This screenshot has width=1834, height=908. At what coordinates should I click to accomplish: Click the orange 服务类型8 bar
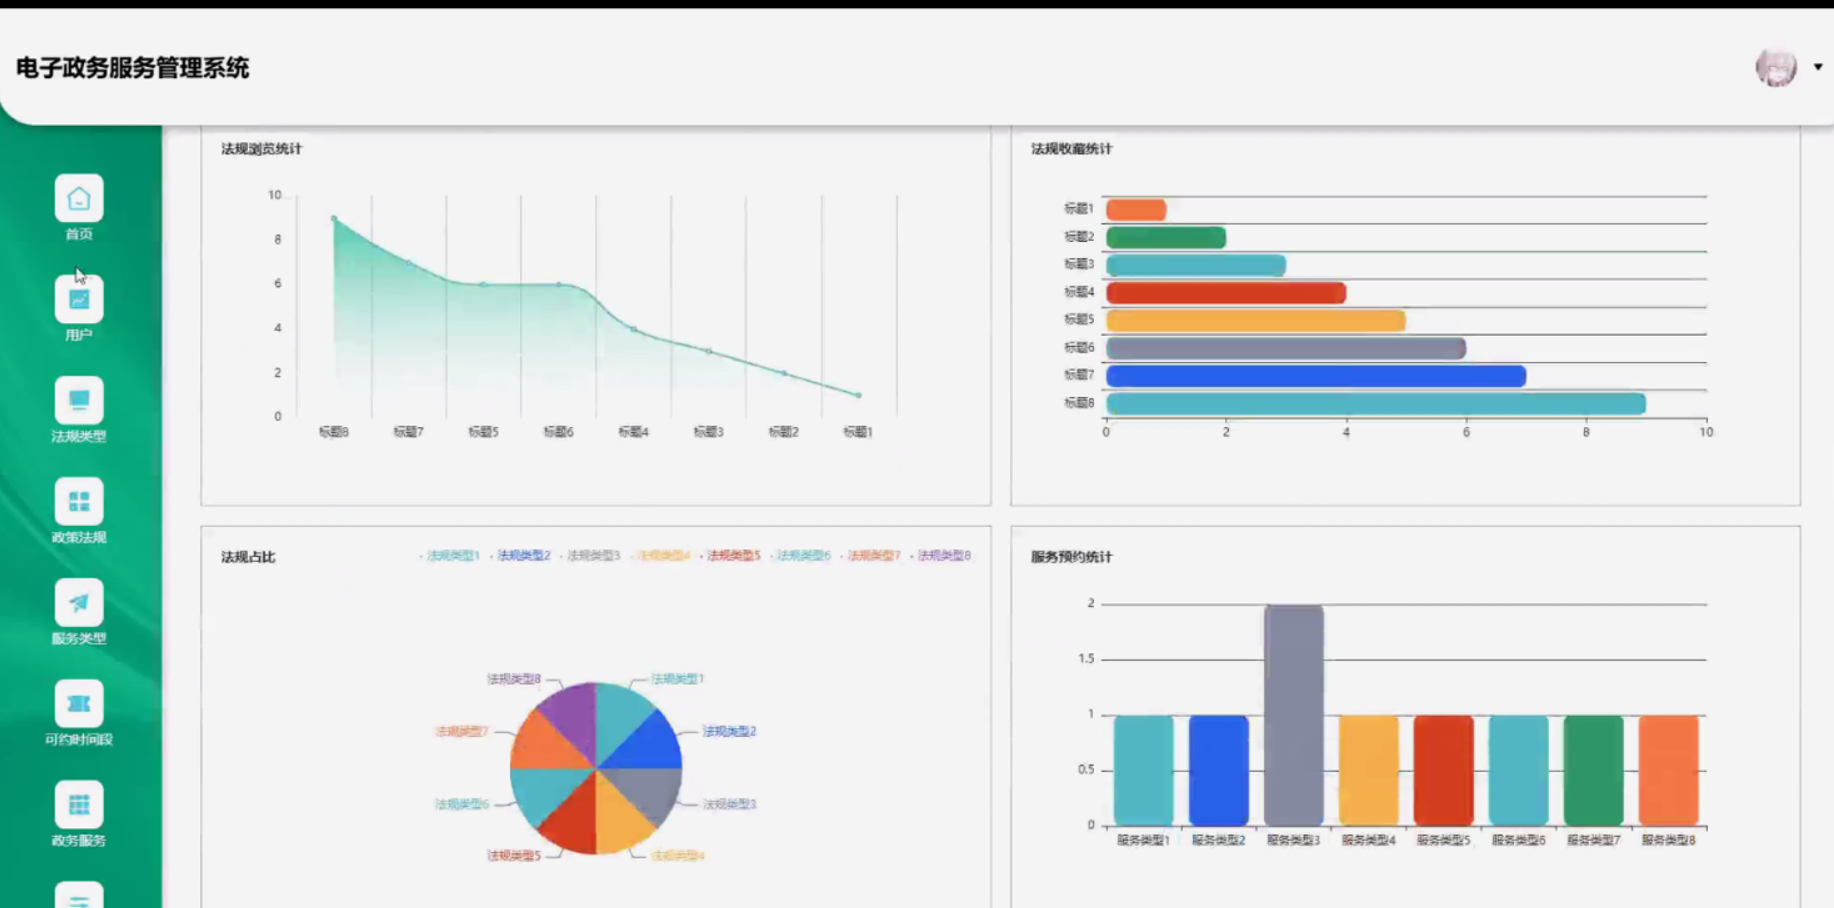coord(1669,770)
